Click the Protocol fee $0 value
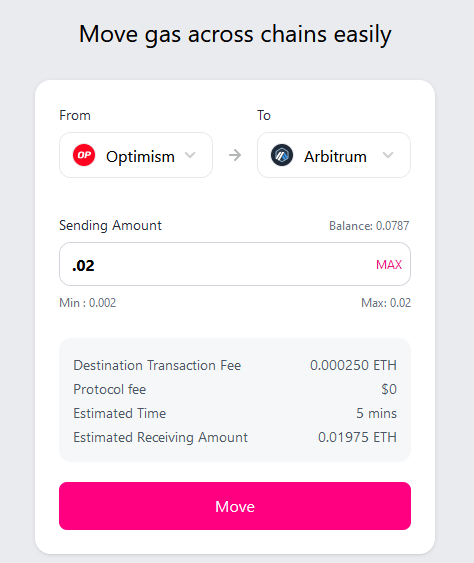 tap(389, 390)
